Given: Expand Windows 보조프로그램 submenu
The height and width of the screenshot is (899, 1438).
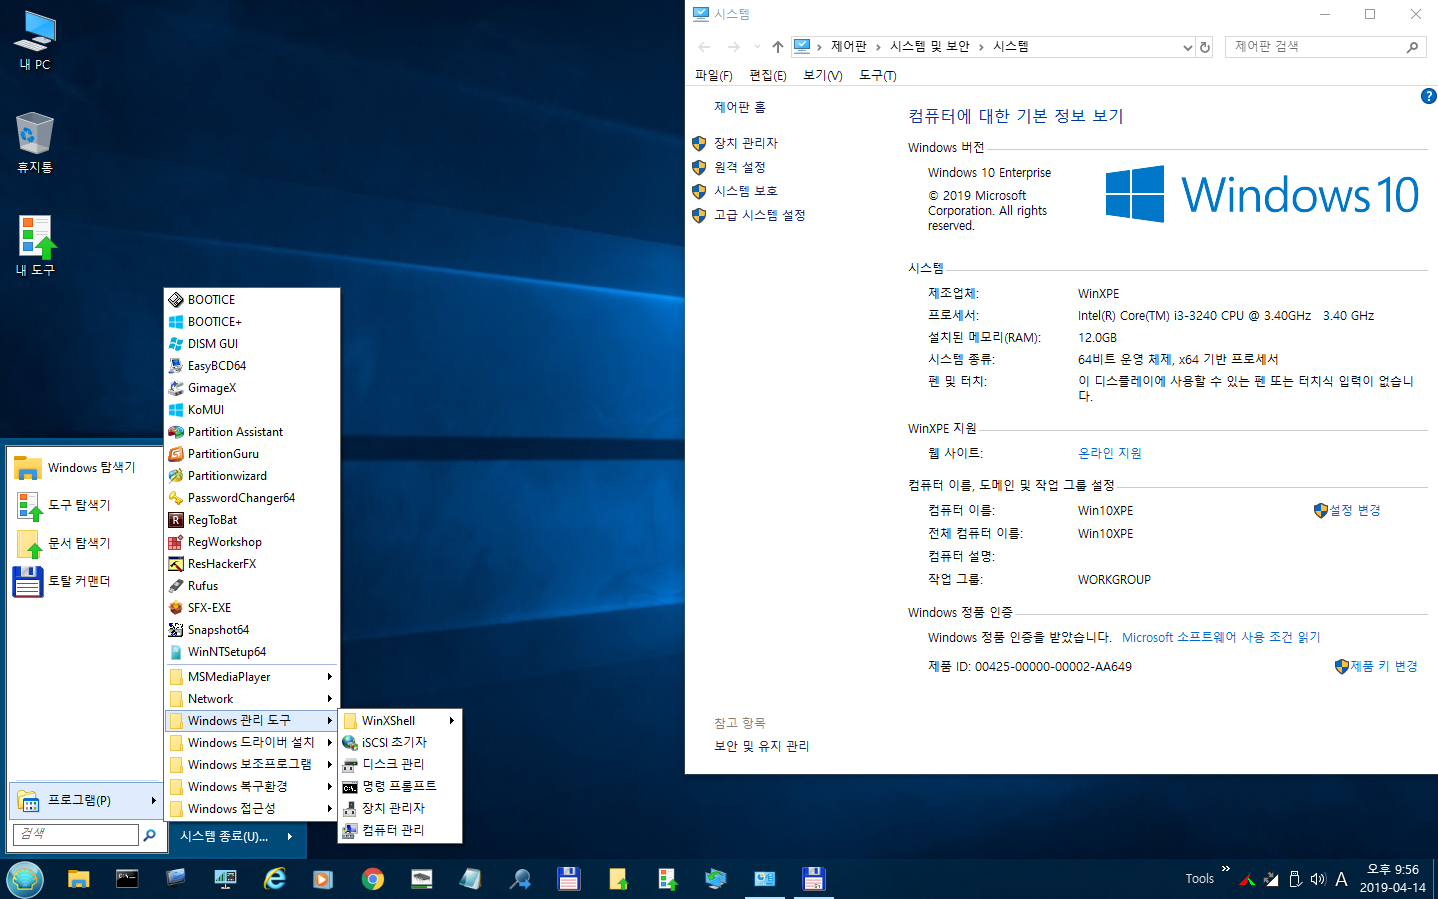Looking at the screenshot, I should point(252,764).
